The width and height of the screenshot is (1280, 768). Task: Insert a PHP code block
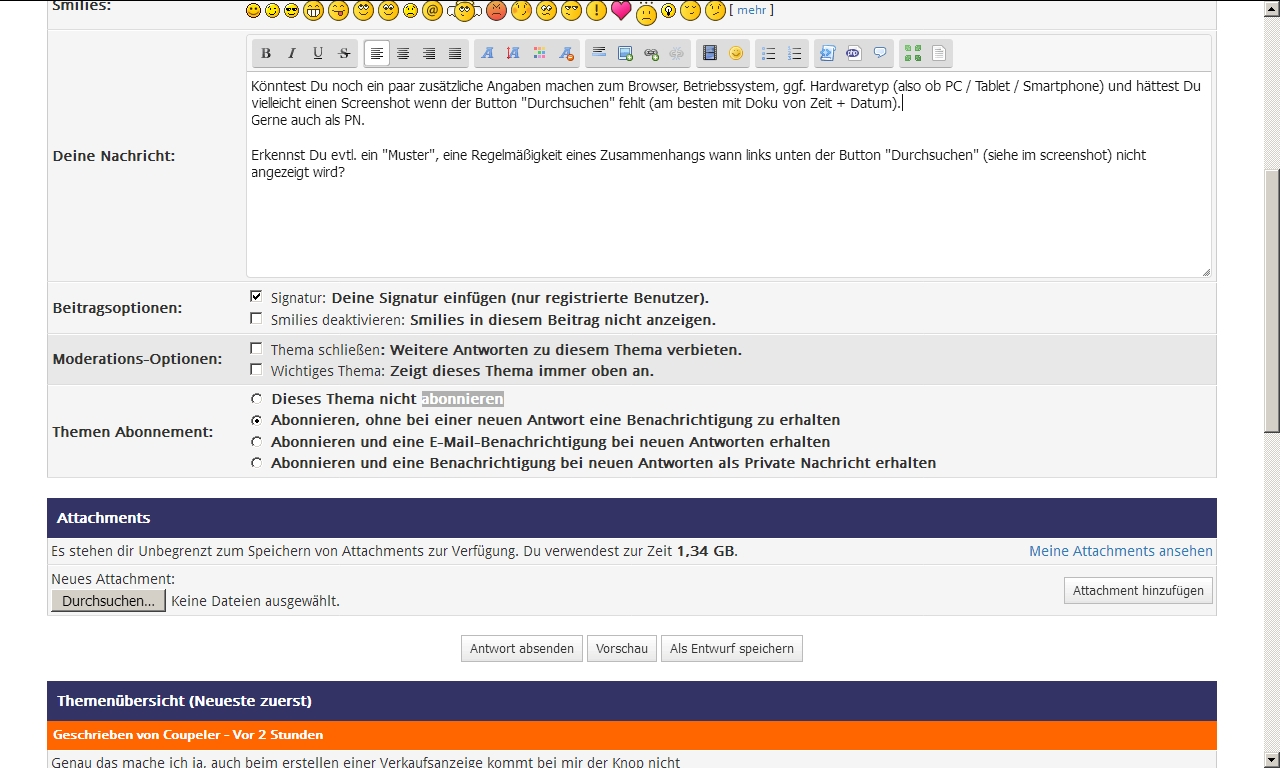(853, 53)
